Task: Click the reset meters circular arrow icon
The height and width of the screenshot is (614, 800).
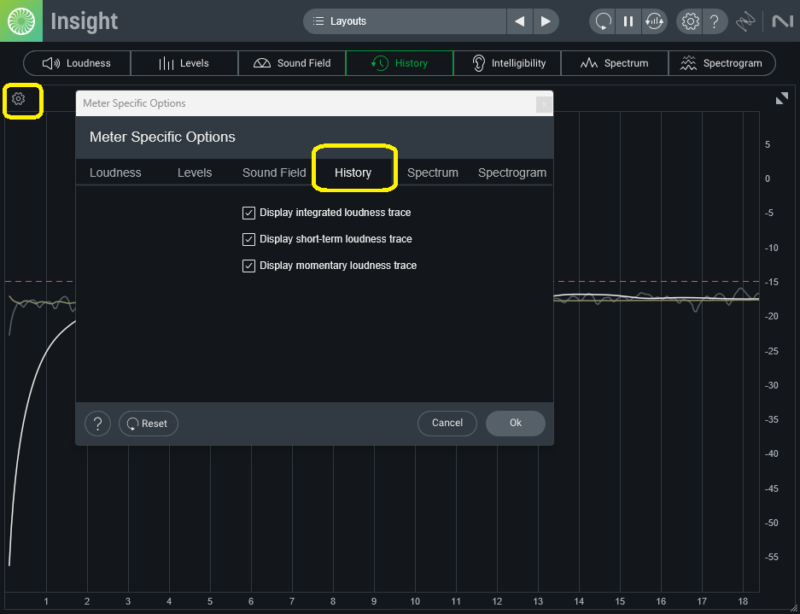Action: [602, 21]
